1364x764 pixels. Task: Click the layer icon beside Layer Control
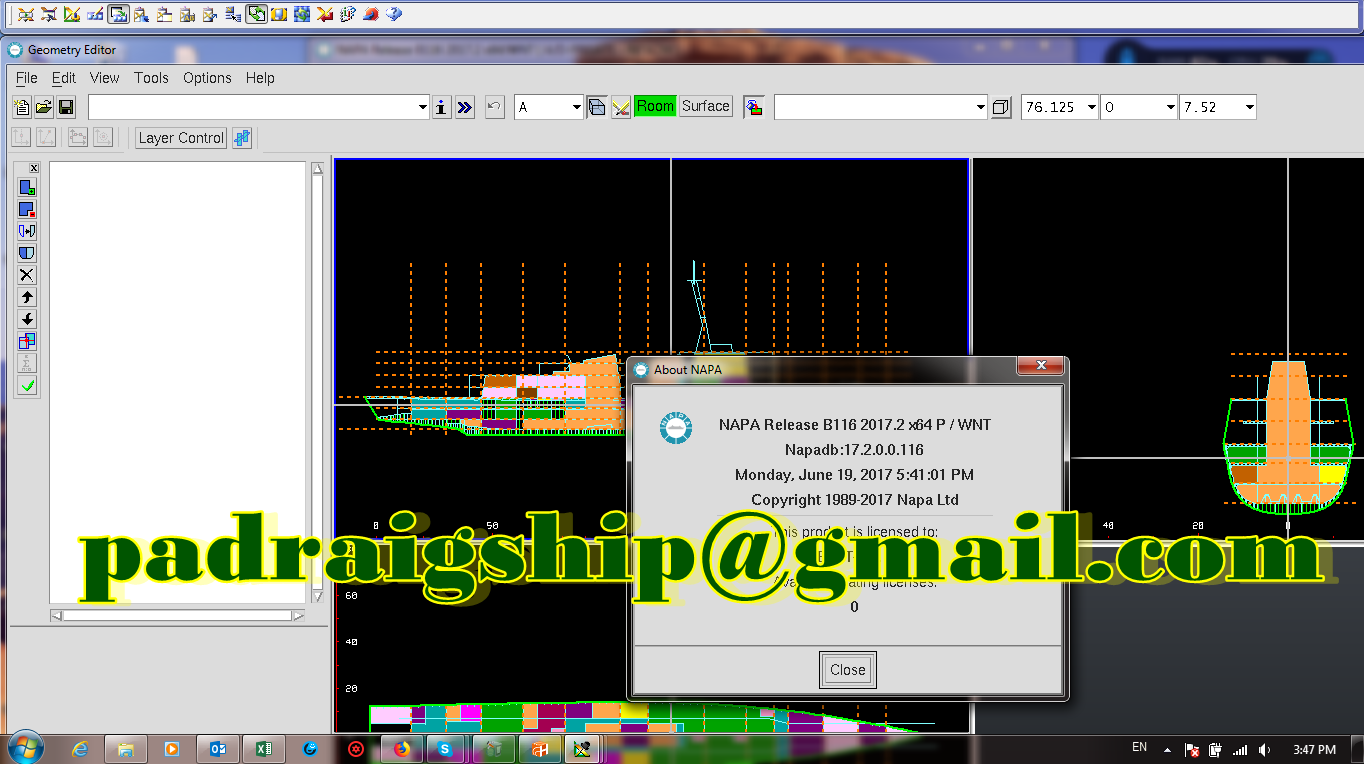(242, 138)
